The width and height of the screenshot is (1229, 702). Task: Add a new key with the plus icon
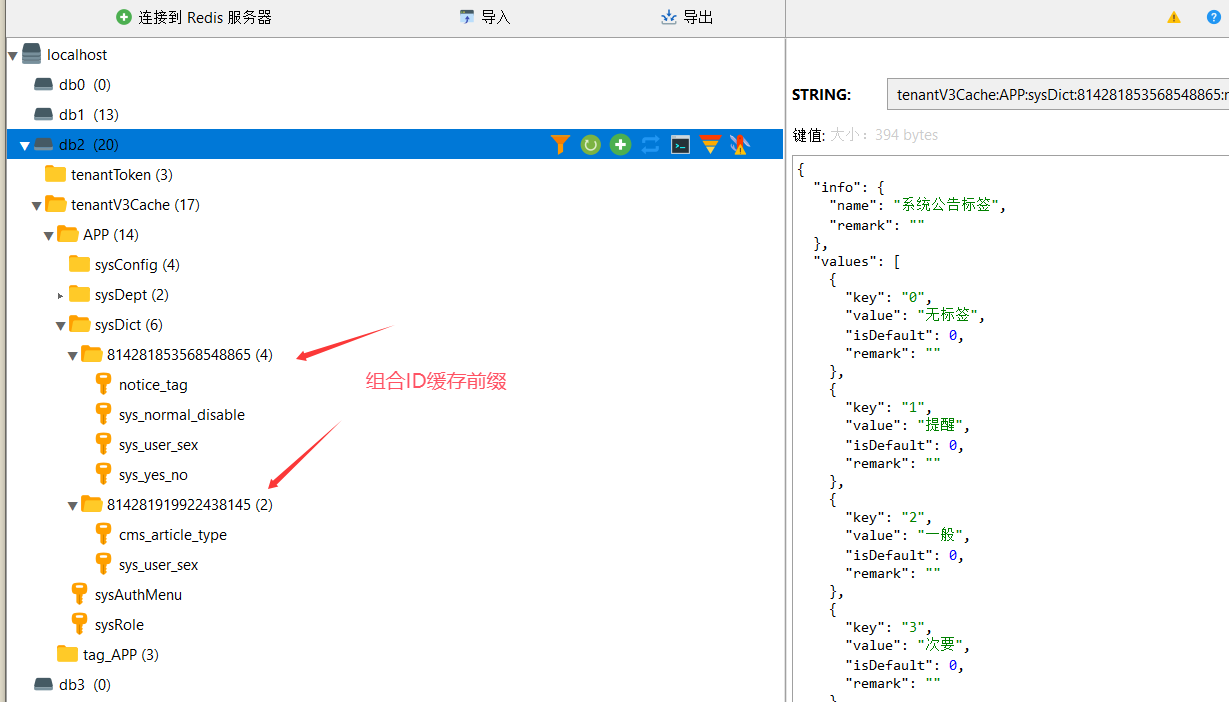621,145
